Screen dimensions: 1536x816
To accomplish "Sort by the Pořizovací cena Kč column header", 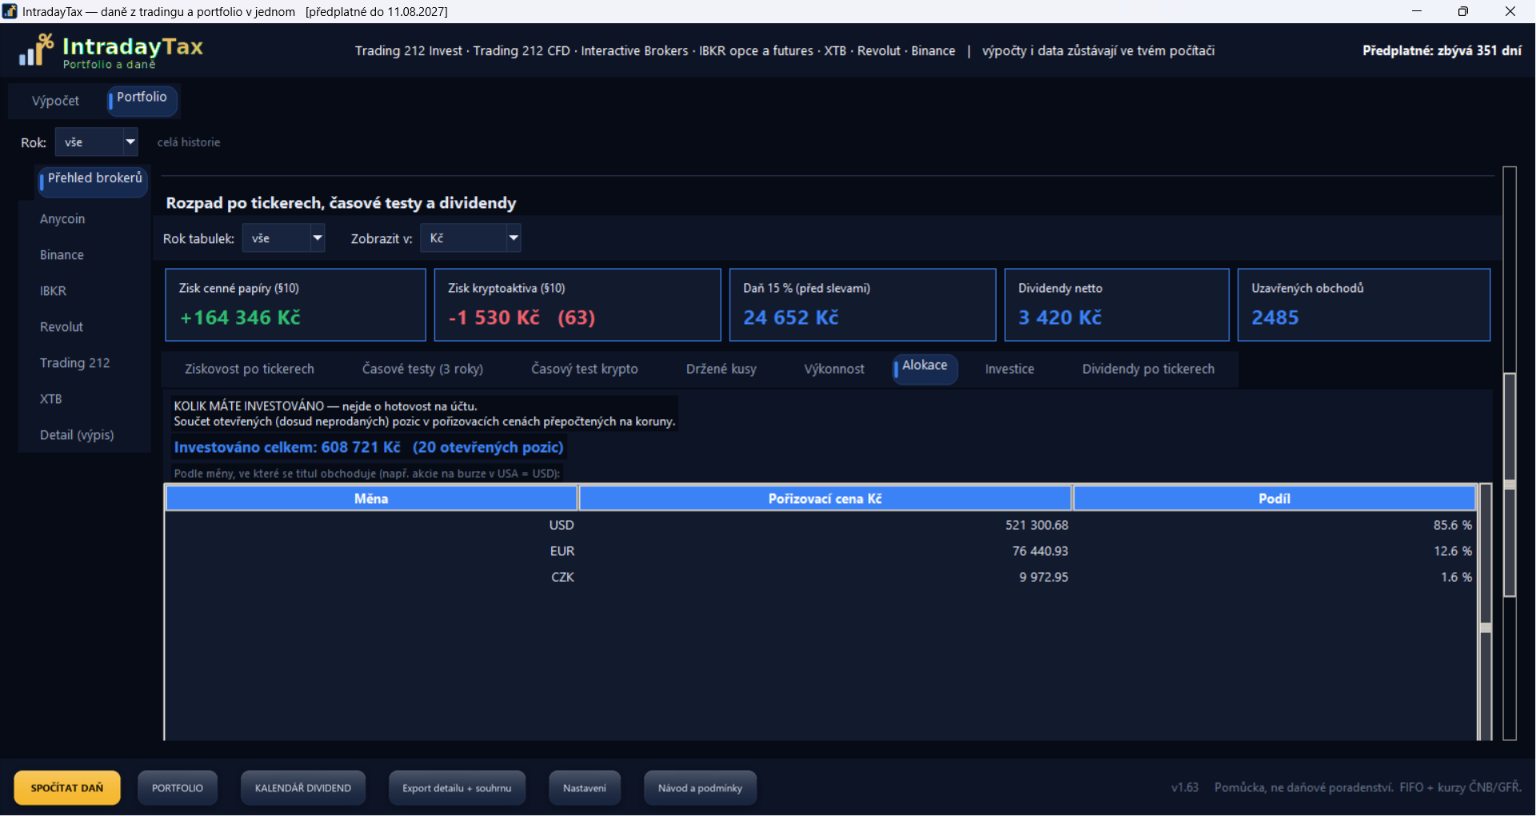I will (825, 498).
